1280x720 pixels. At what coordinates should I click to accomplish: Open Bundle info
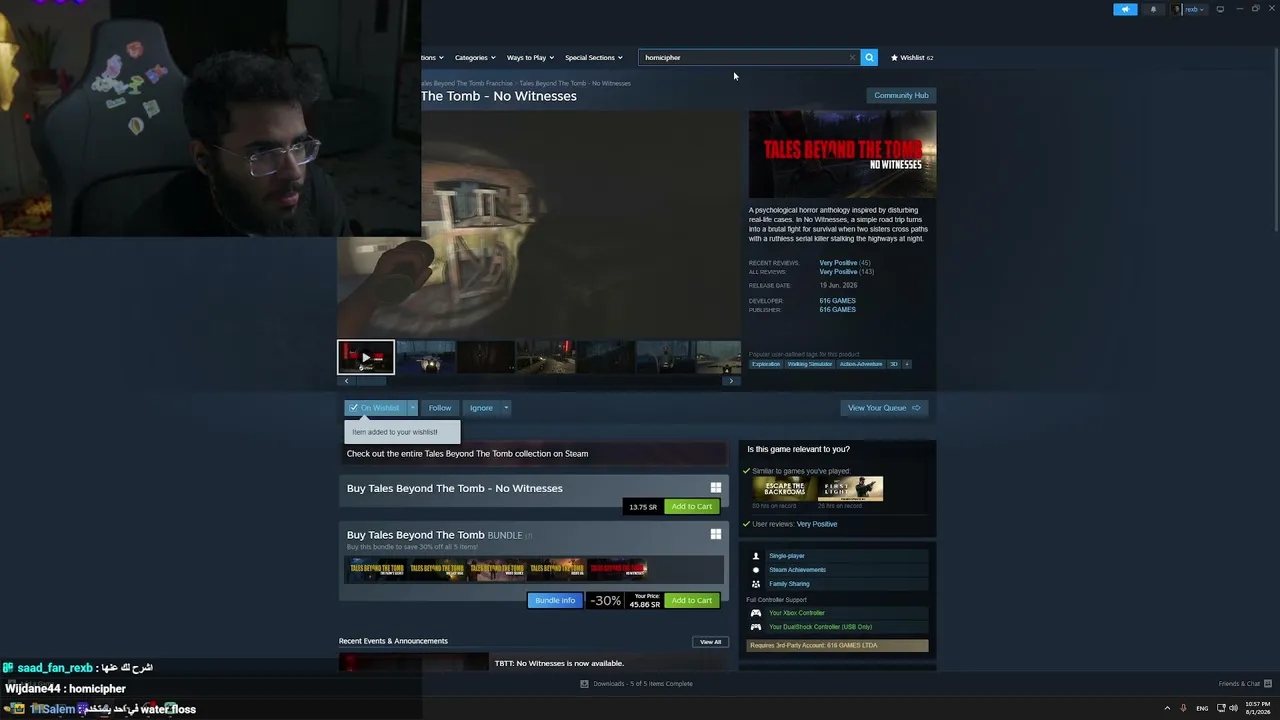(555, 601)
